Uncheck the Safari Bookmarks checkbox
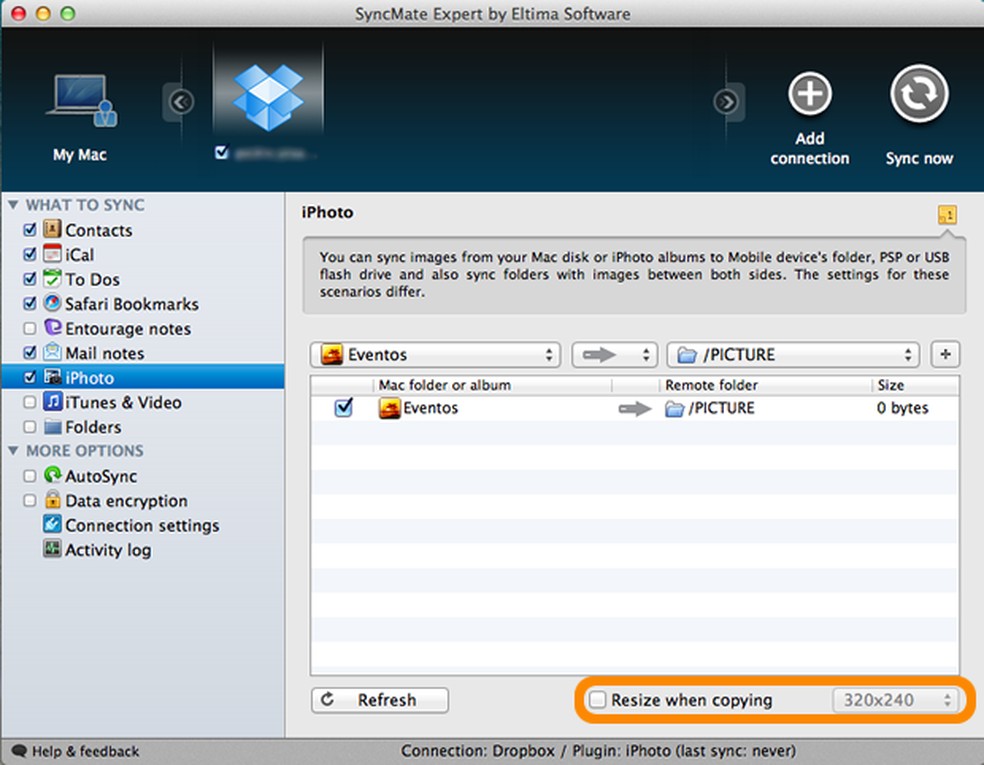 pos(29,303)
